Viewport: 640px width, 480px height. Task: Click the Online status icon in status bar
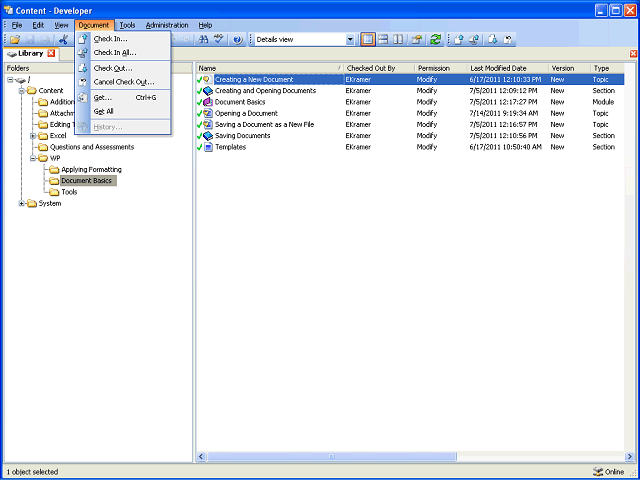[598, 471]
